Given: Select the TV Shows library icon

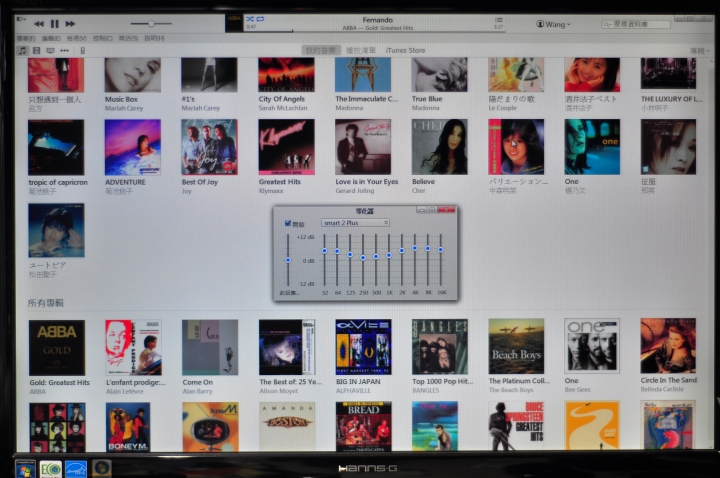Looking at the screenshot, I should pyautogui.click(x=50, y=51).
